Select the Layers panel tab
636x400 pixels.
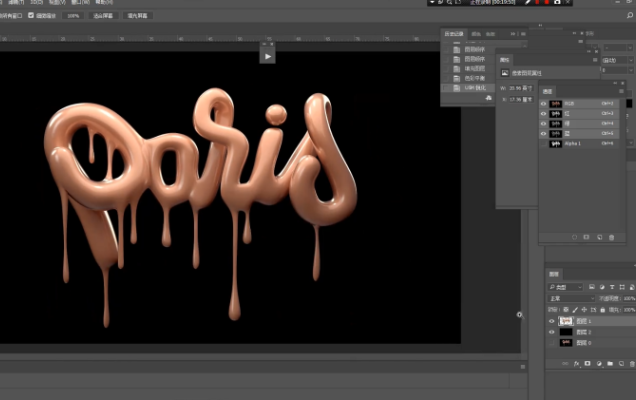[555, 273]
